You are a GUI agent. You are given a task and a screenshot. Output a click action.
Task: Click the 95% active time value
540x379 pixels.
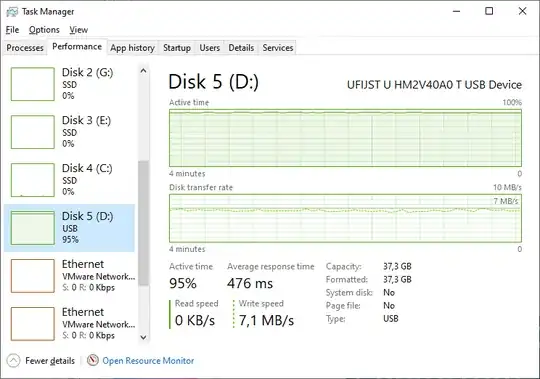pyautogui.click(x=183, y=284)
